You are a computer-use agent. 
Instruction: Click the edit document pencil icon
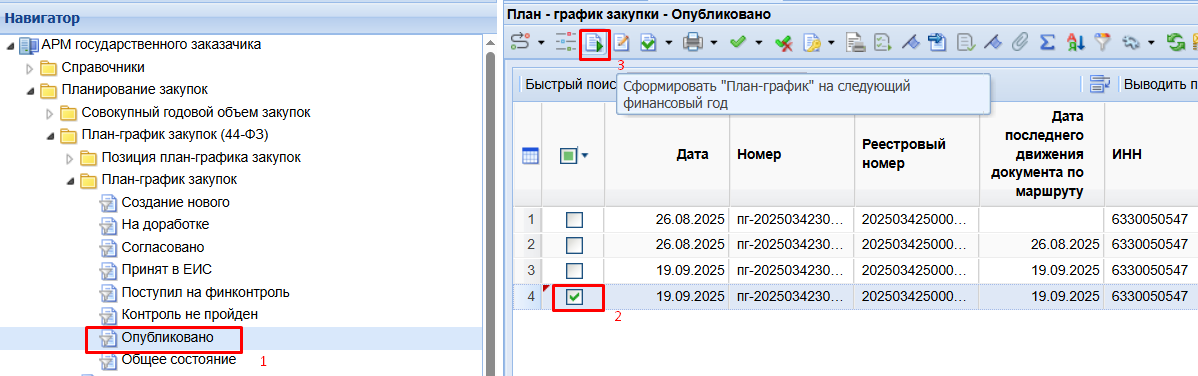pos(621,43)
